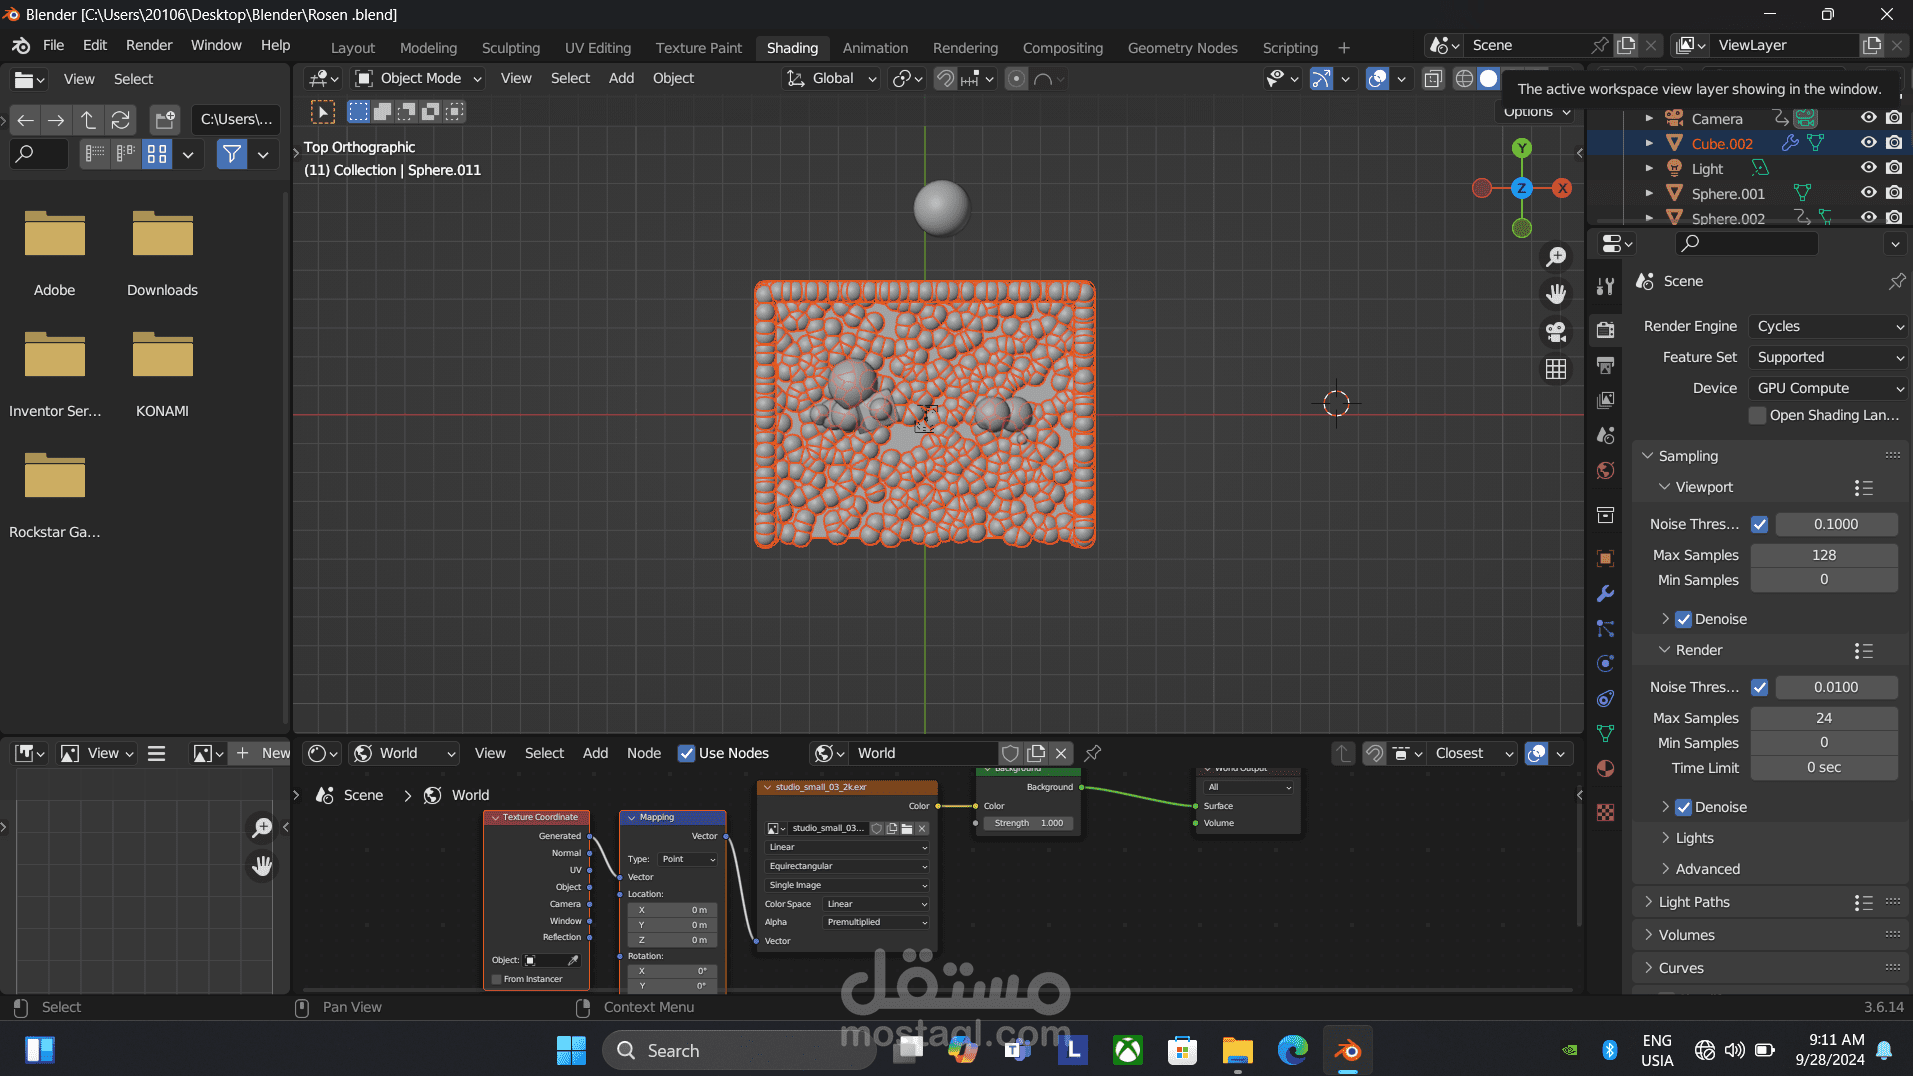Image resolution: width=1913 pixels, height=1076 pixels.
Task: Click New in the image editor
Action: (x=263, y=753)
